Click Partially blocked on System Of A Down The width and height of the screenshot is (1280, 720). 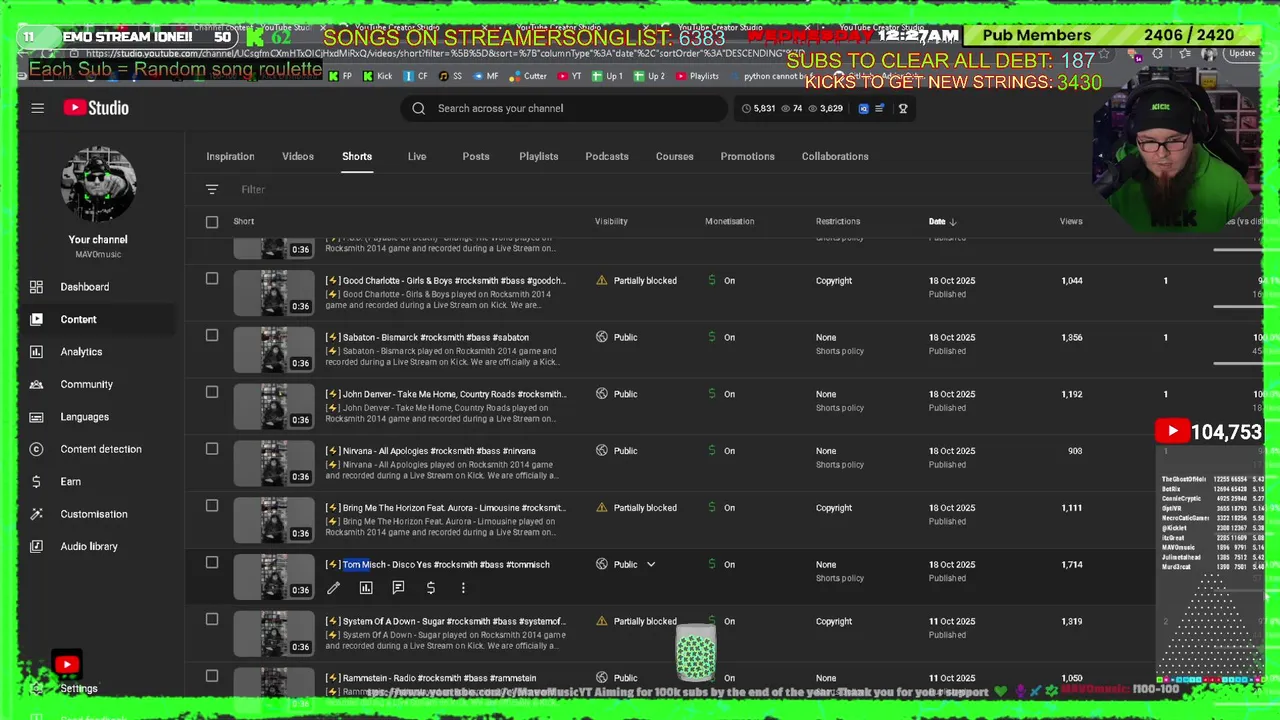coord(645,622)
